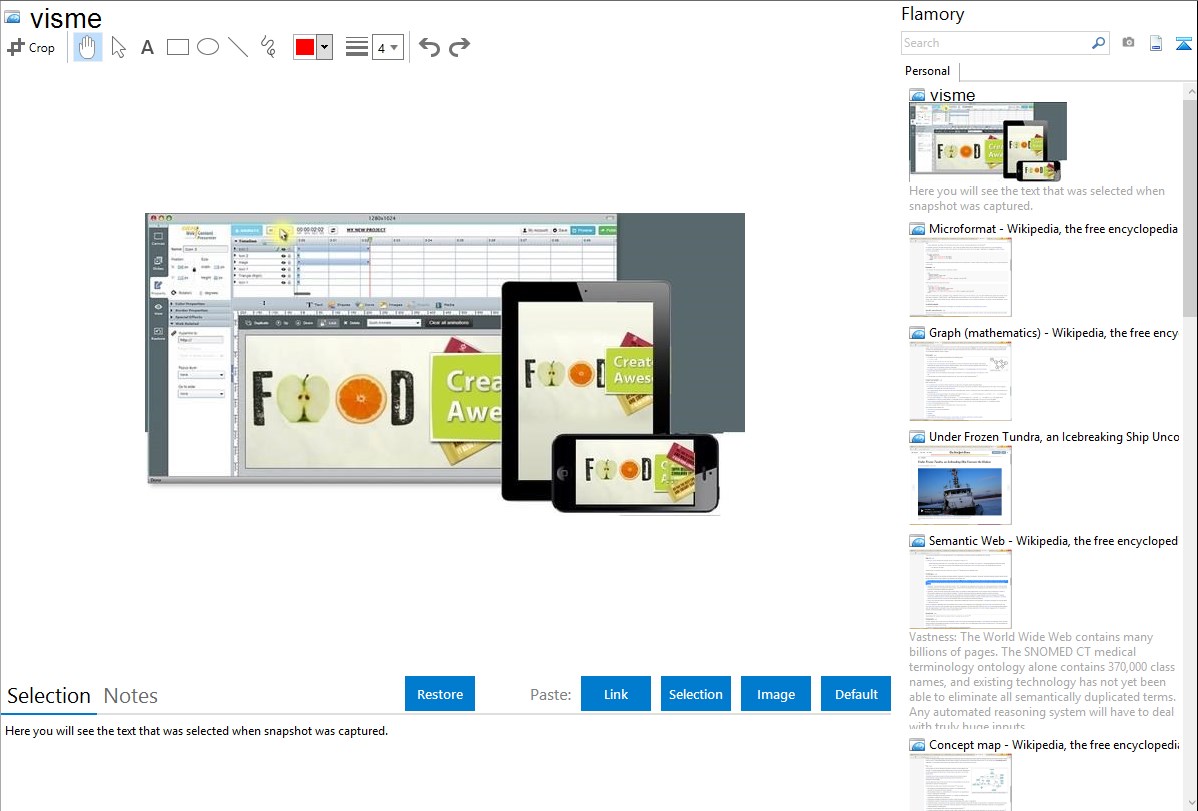Viewport: 1198px width, 811px height.
Task: Pick the rectangle shape tool
Action: click(177, 47)
